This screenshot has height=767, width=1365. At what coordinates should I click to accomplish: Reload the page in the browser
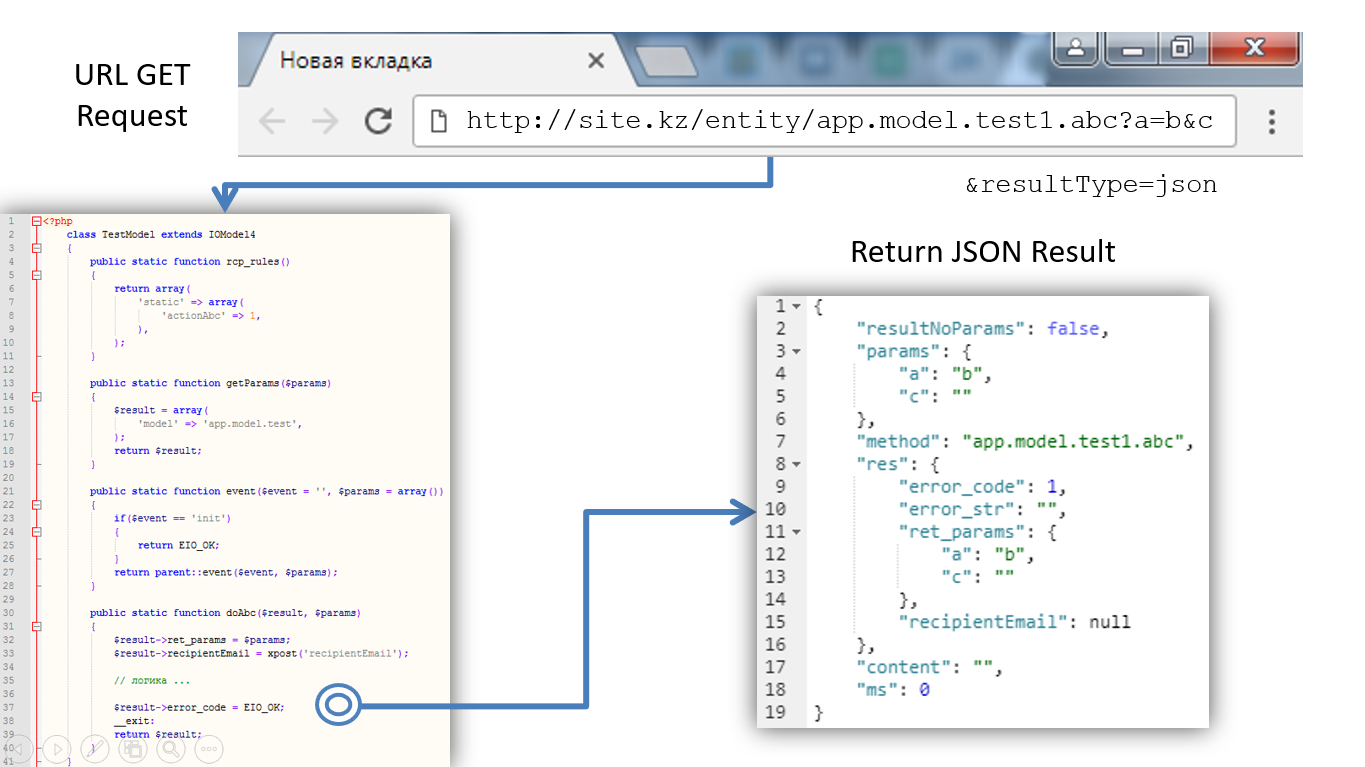tap(377, 122)
